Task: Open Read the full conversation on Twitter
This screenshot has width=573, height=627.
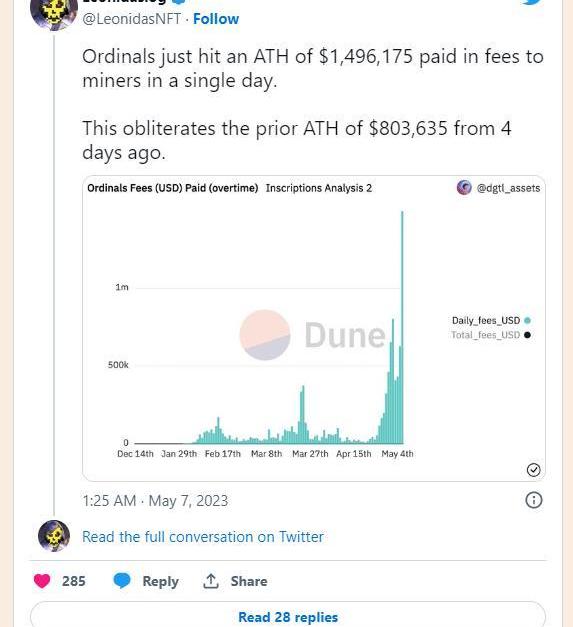Action: point(203,537)
